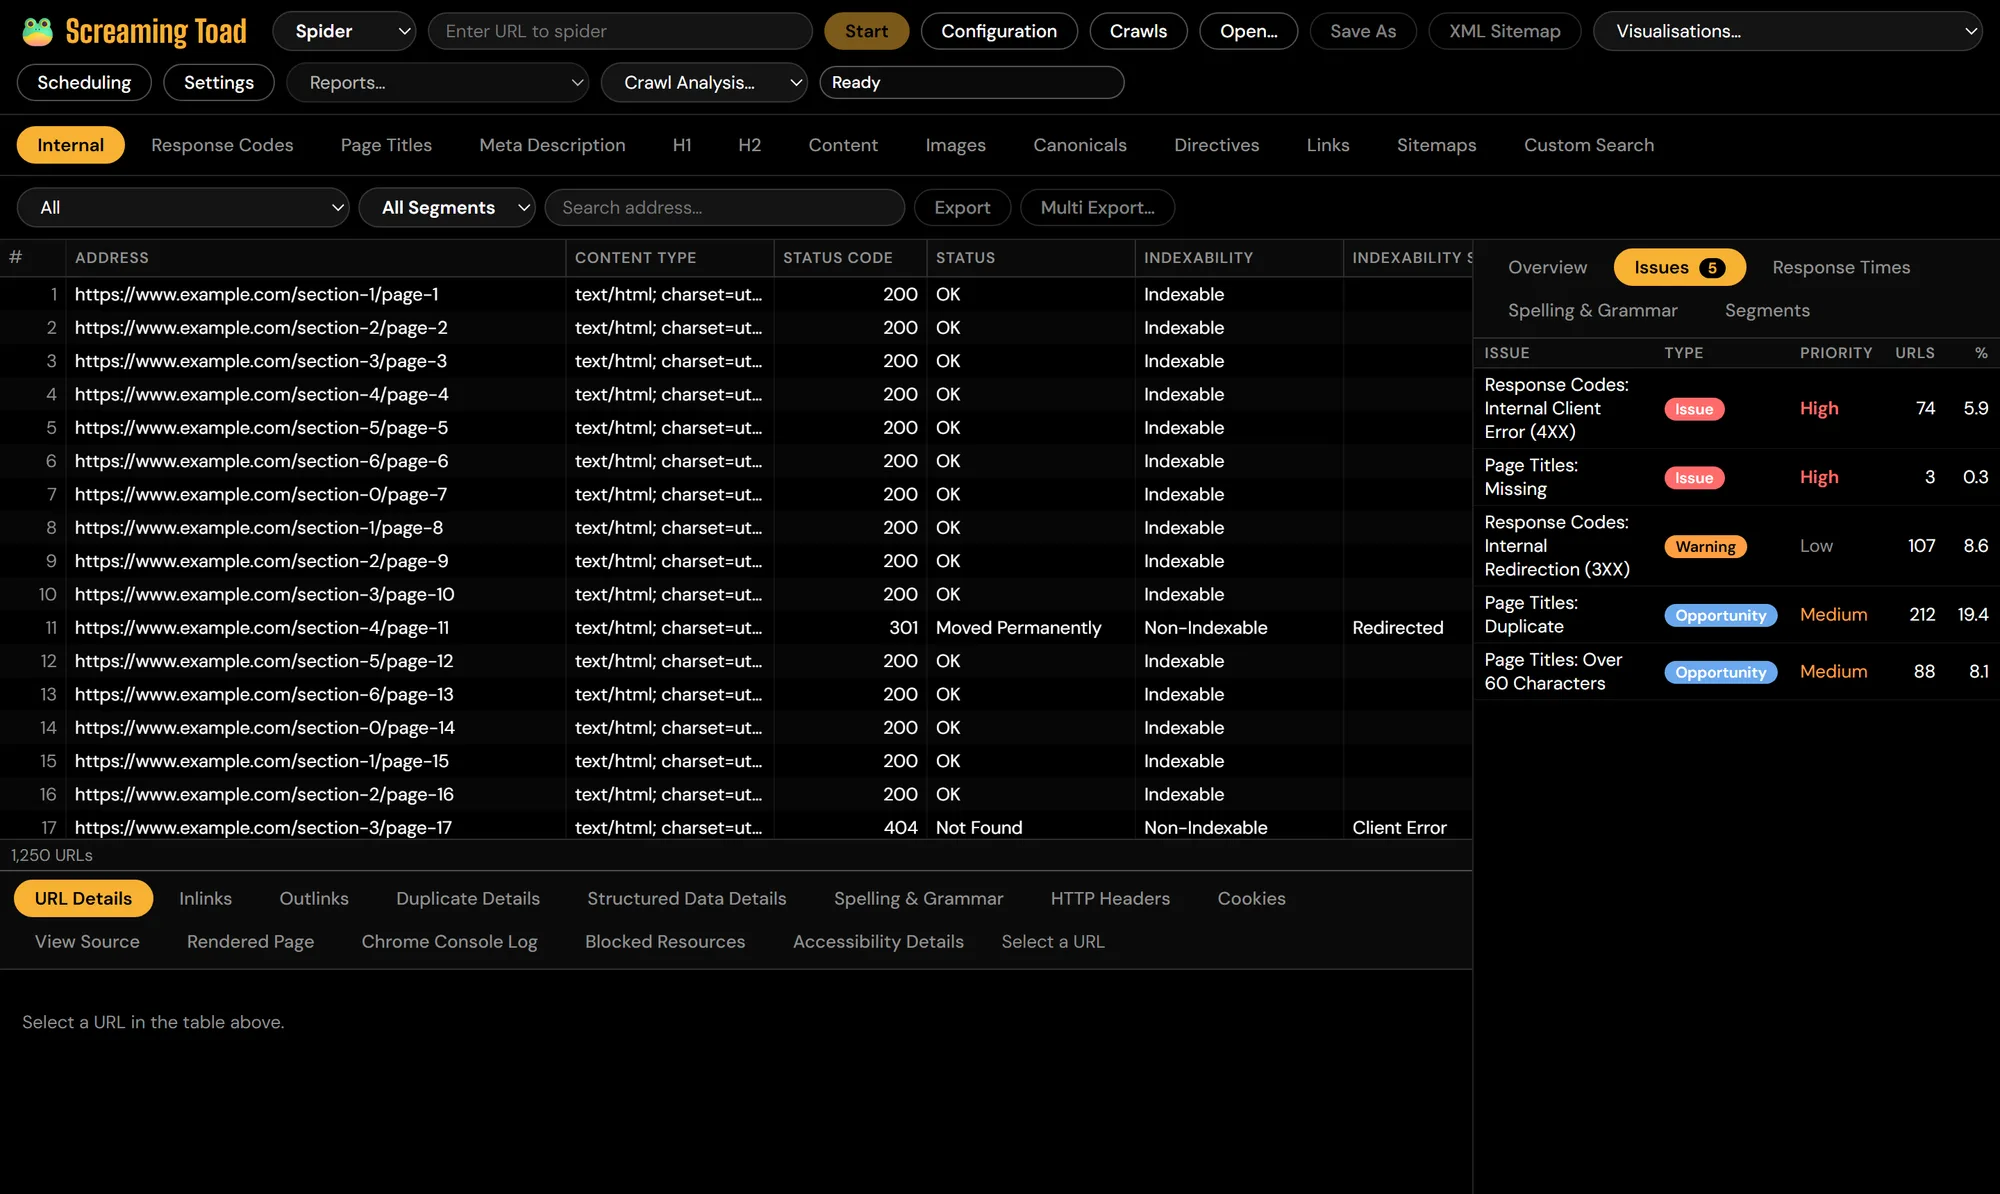
Task: Open the Overview tab in right panel
Action: click(x=1547, y=267)
